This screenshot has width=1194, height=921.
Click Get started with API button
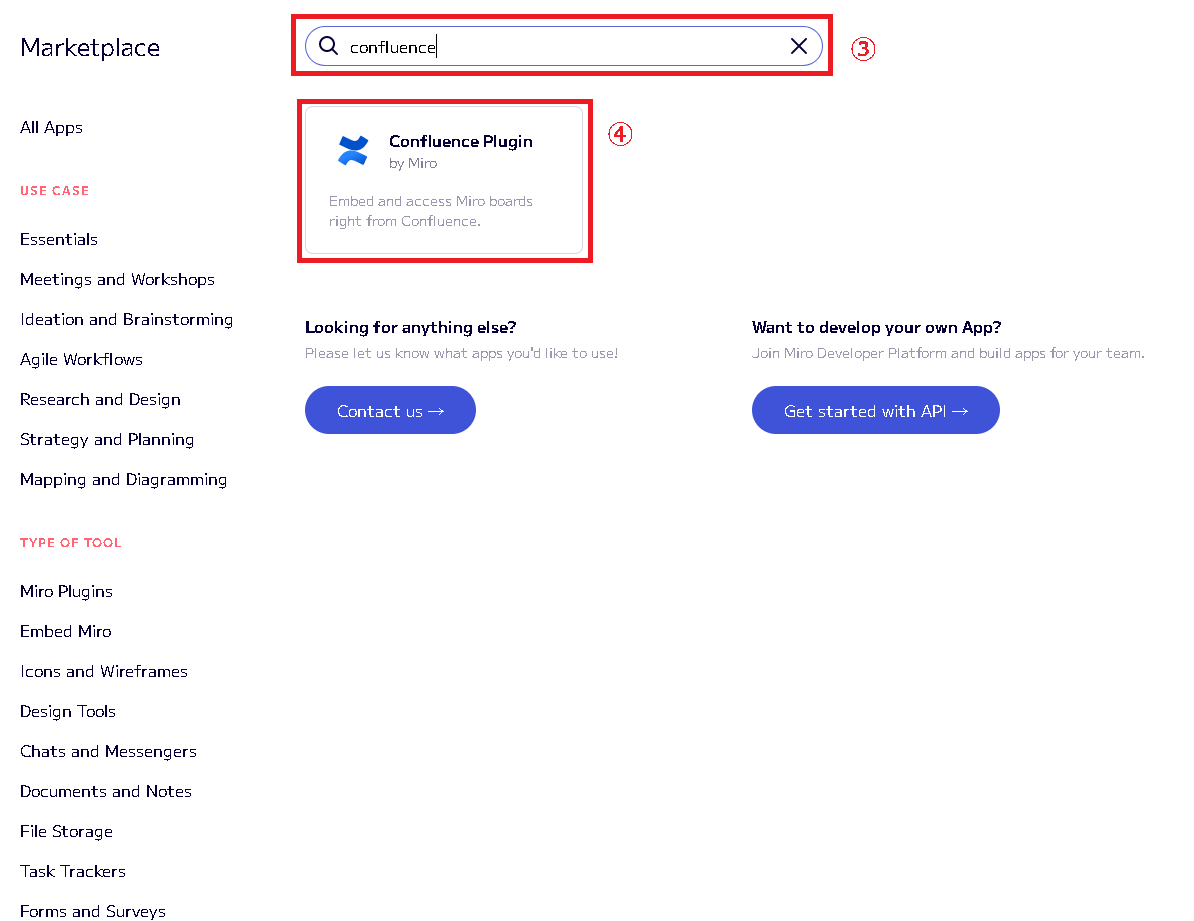click(x=875, y=410)
